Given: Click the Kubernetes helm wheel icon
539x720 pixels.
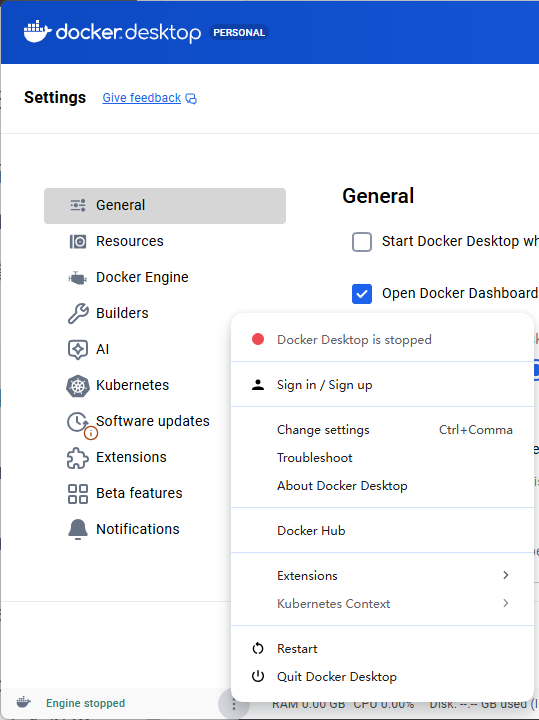Looking at the screenshot, I should (78, 385).
